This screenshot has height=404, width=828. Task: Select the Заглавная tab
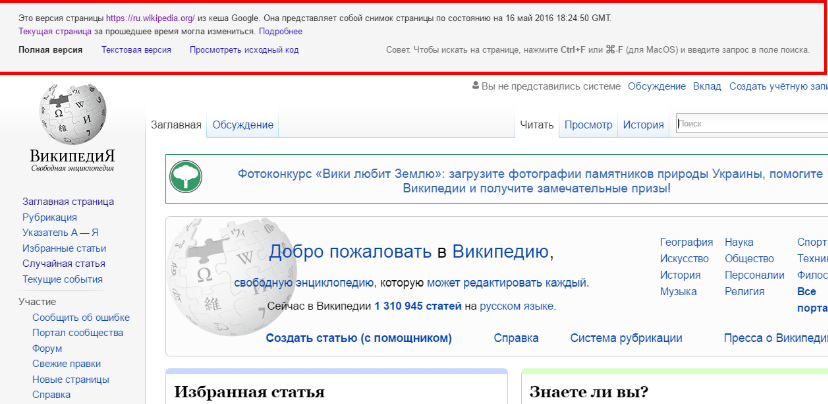[x=176, y=125]
